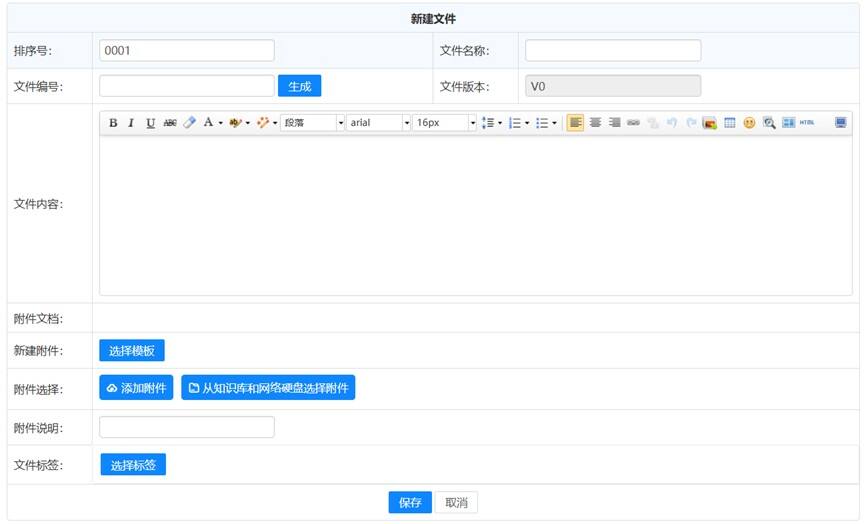Expand the font color picker arrow
Viewport: 866px width, 524px height.
point(220,123)
